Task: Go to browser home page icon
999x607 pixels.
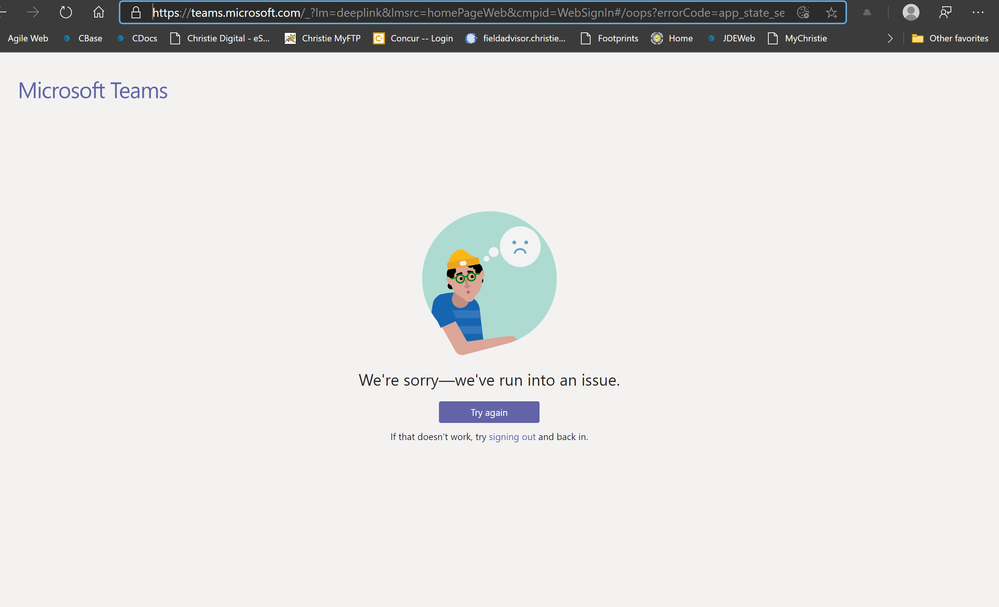Action: 98,12
